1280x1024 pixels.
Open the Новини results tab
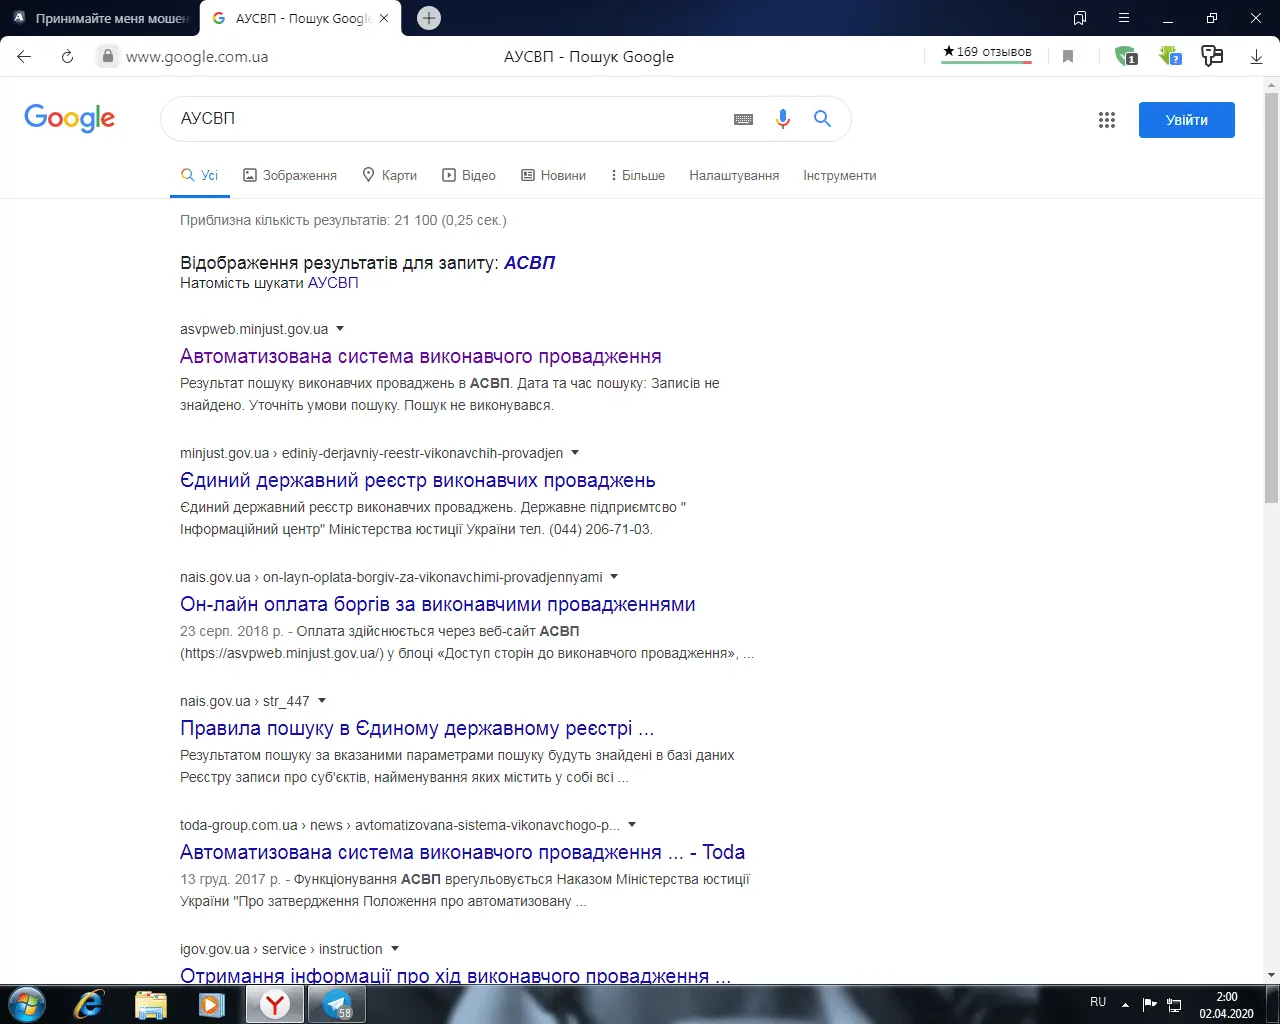553,175
